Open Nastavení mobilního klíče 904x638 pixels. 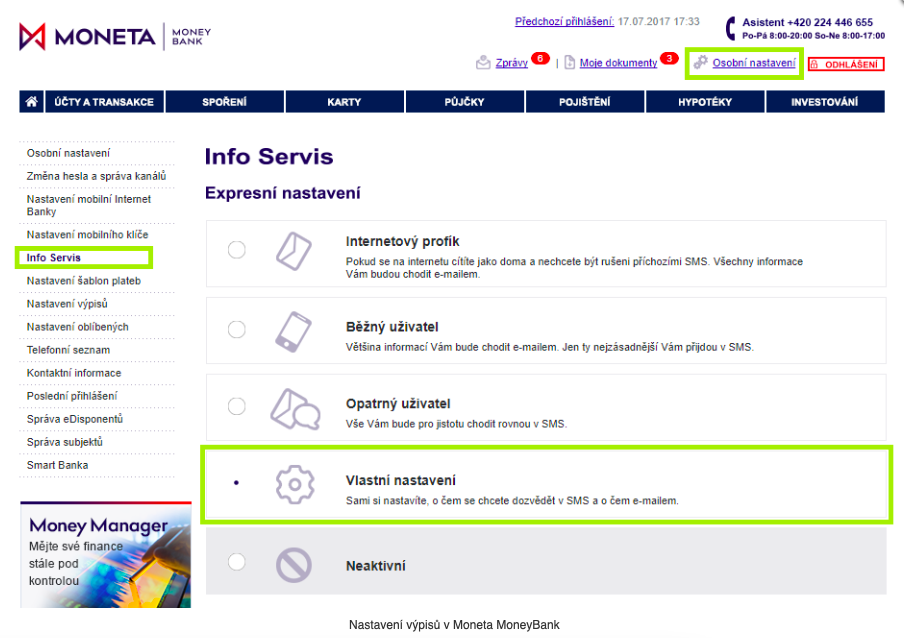click(x=87, y=235)
